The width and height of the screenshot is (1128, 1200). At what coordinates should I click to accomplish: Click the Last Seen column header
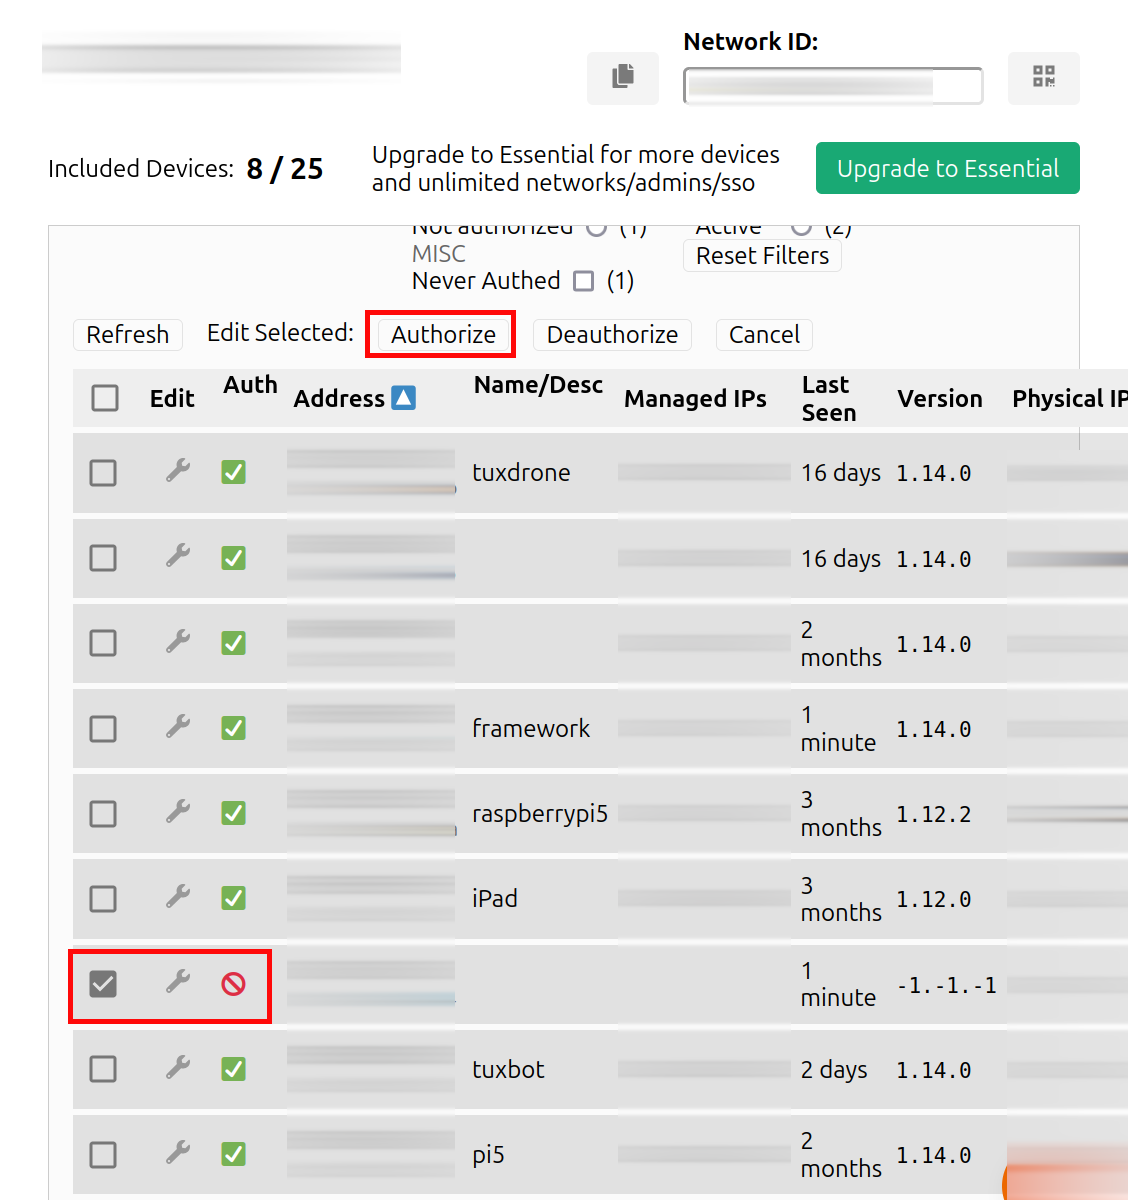tap(829, 399)
